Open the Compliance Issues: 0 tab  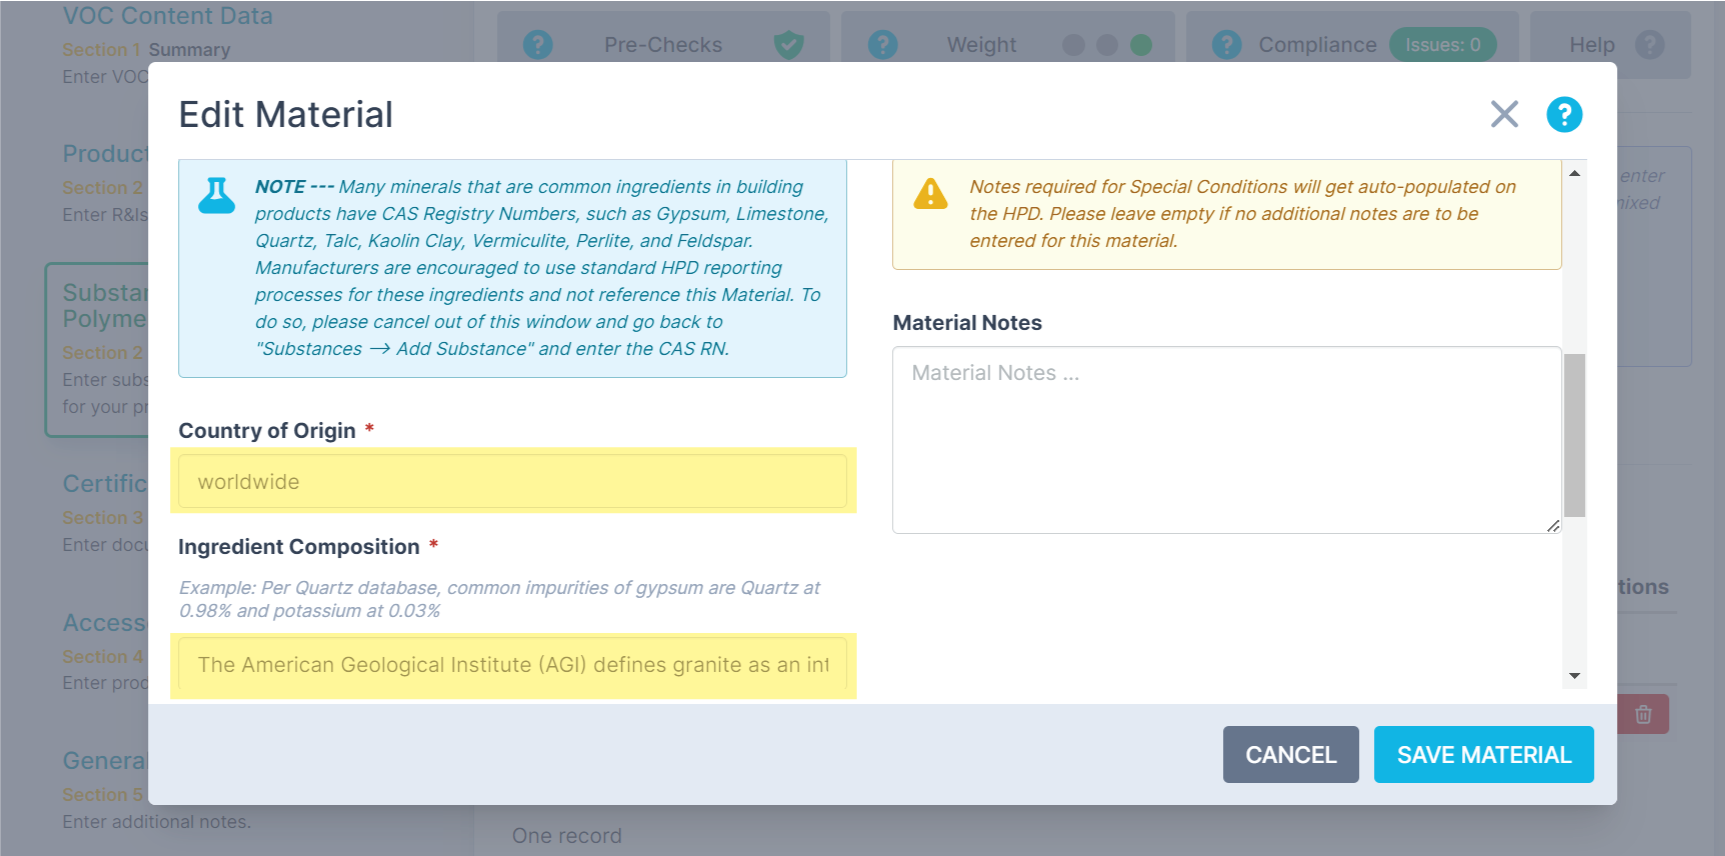[1442, 45]
